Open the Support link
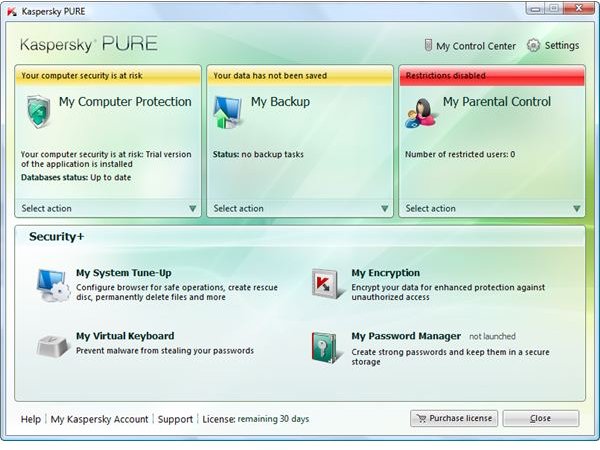 175,419
